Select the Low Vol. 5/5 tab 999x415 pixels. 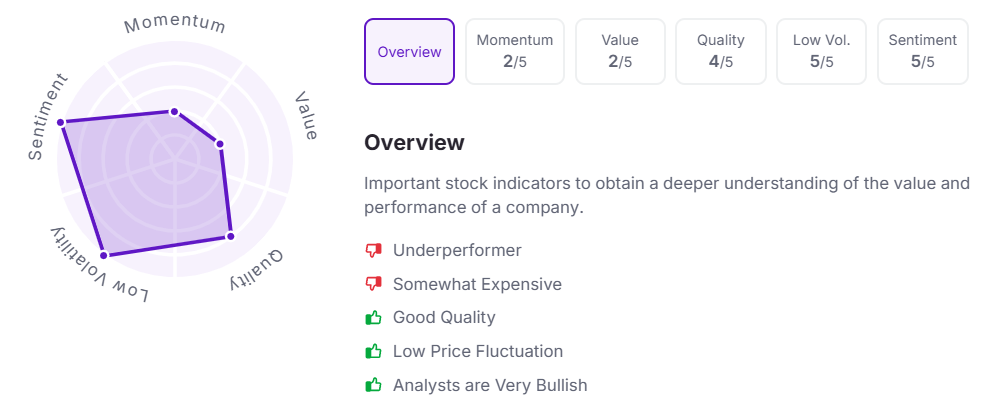(822, 51)
